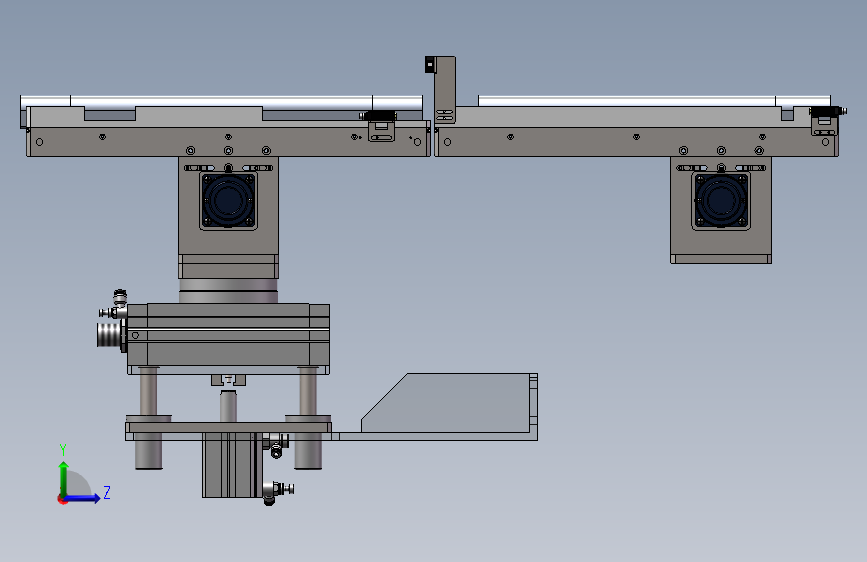867x562 pixels.
Task: Select the white top rail strip on the left conveyor
Action: (221, 101)
